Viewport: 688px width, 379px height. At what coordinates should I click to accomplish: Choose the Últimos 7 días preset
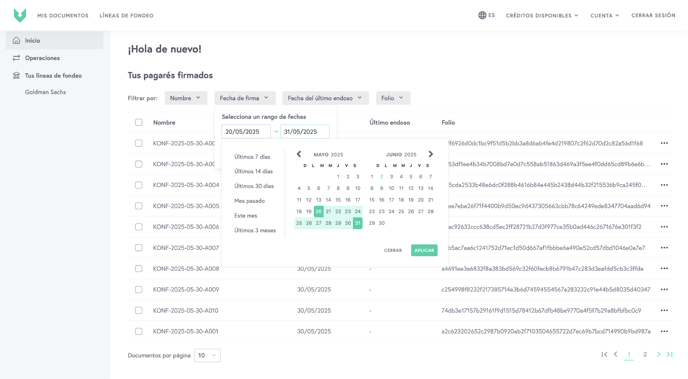coord(252,157)
